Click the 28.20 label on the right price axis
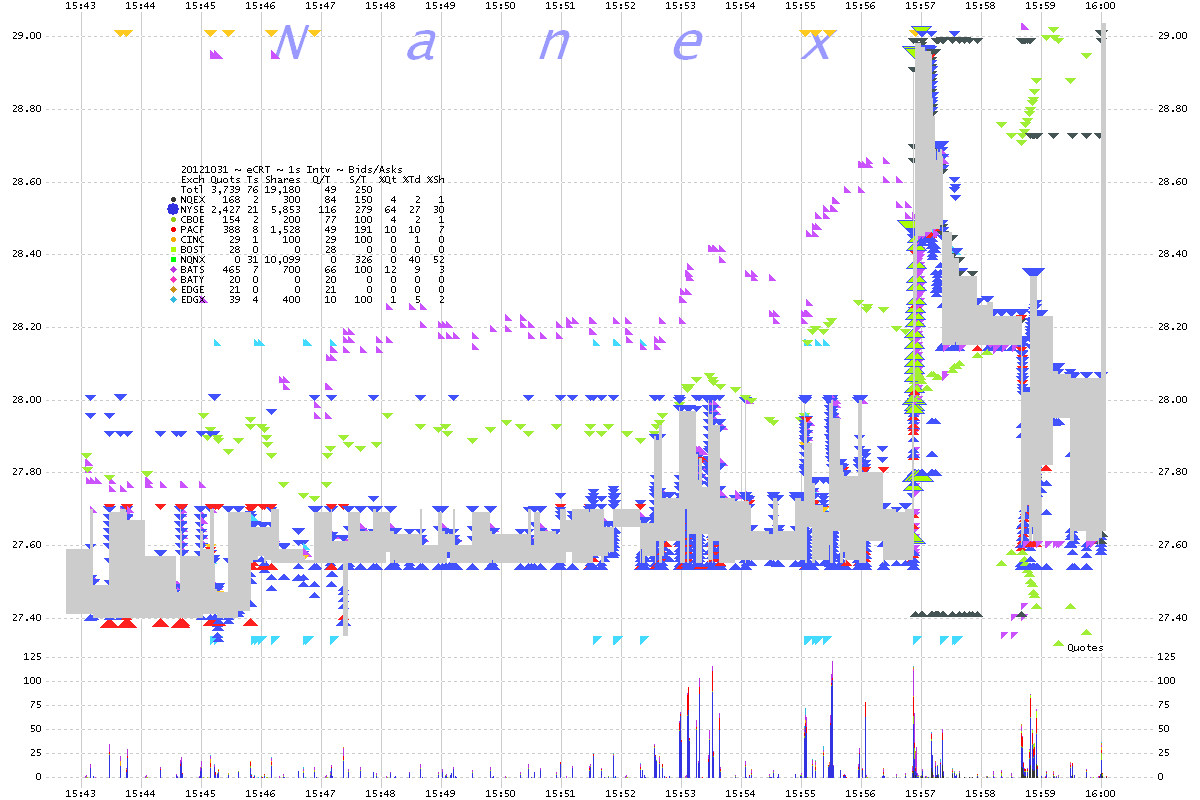The height and width of the screenshot is (800, 1200). (1171, 327)
